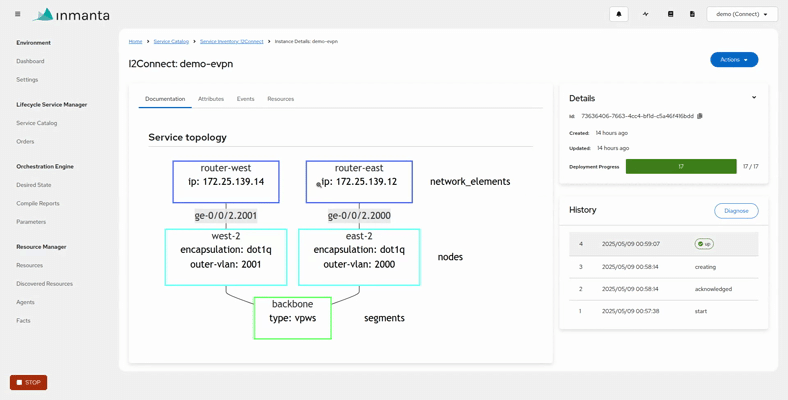Viewport: 788px width, 400px height.
Task: Click the Resource Manager group heading
Action: click(x=41, y=247)
